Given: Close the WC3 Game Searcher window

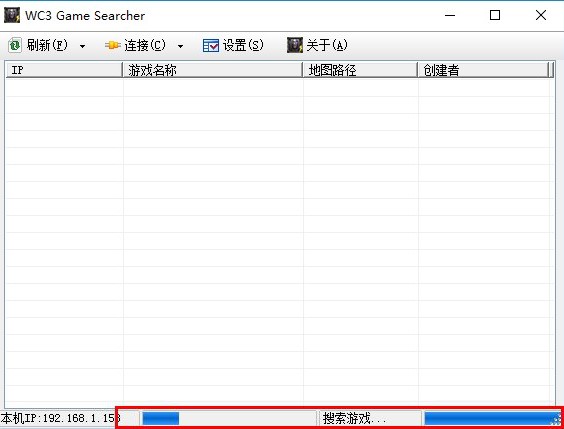Looking at the screenshot, I should coord(541,15).
